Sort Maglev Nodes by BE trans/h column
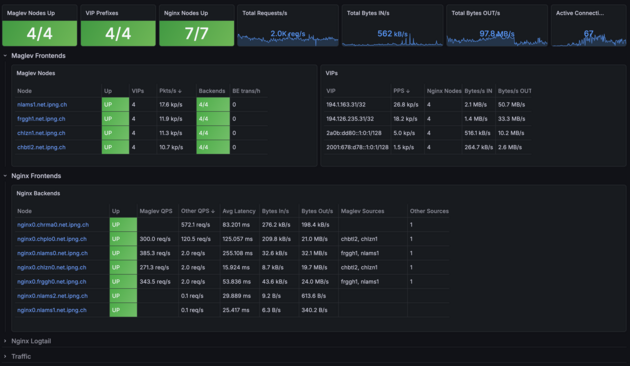Viewport: 630px width, 366px height. (246, 91)
